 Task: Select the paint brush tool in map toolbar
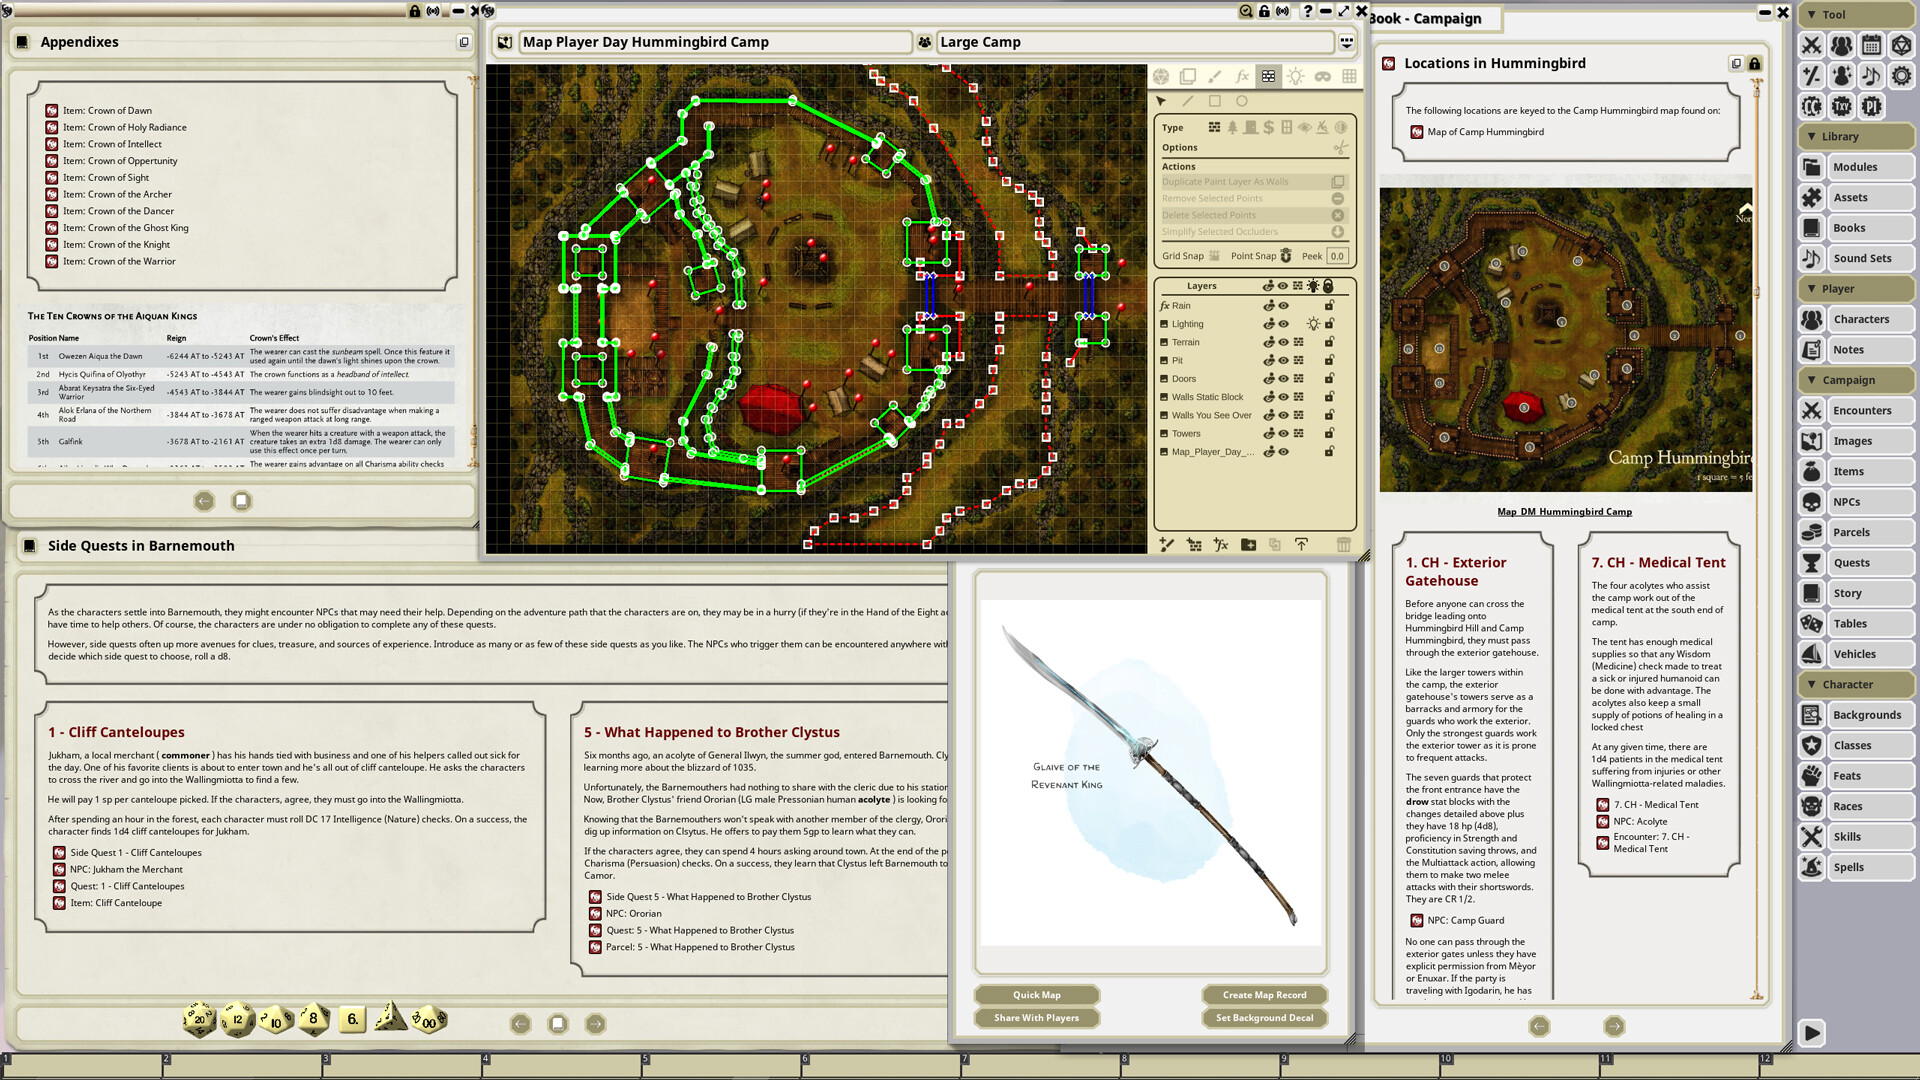click(x=1214, y=76)
